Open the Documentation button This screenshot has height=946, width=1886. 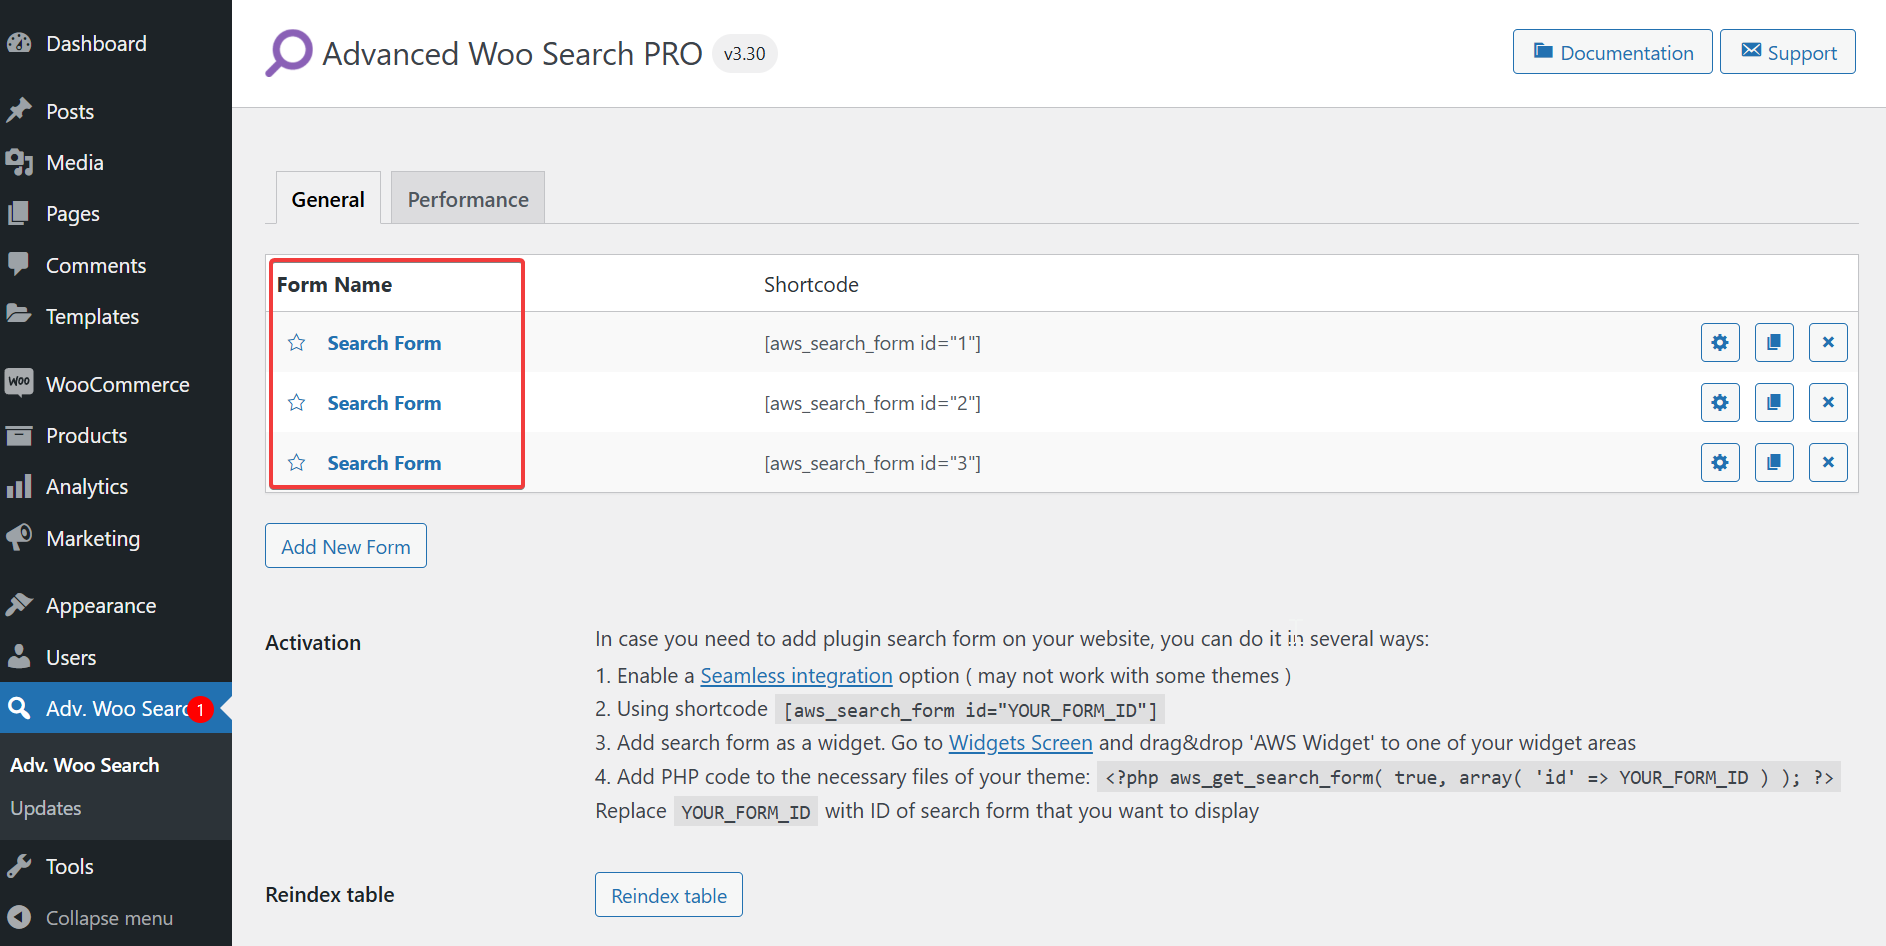point(1613,52)
